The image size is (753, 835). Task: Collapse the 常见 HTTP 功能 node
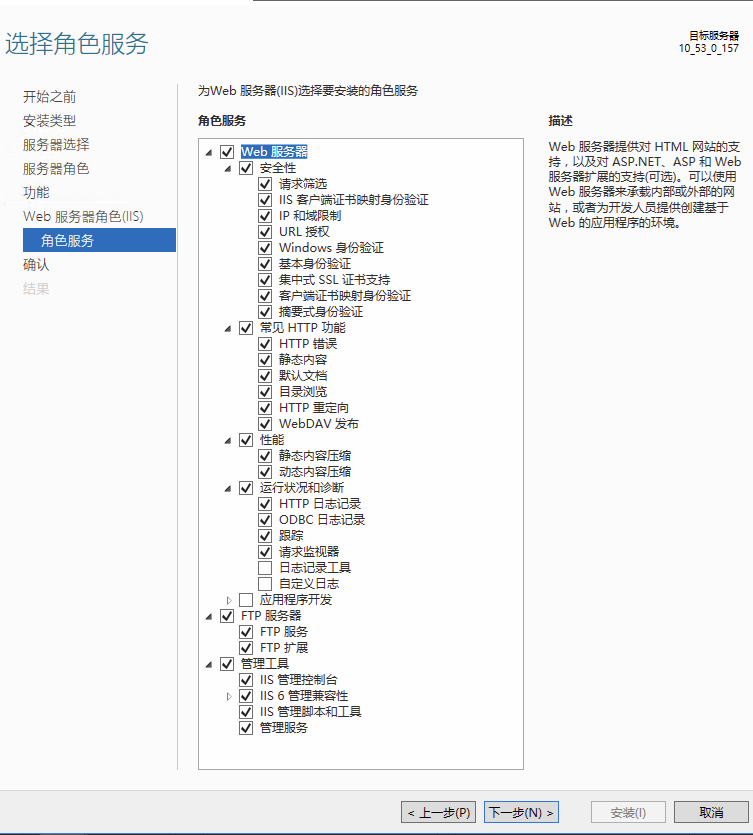(228, 329)
